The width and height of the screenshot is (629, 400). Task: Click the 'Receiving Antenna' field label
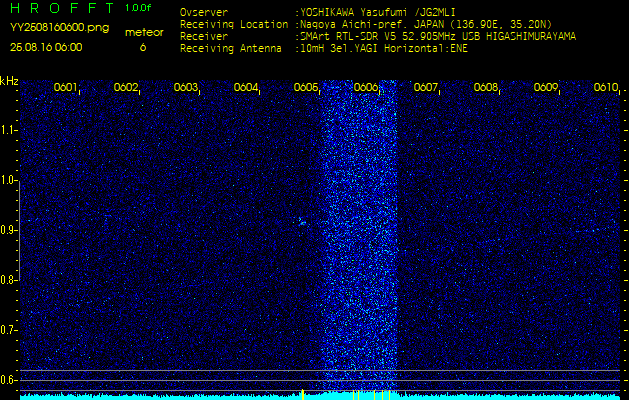(231, 49)
